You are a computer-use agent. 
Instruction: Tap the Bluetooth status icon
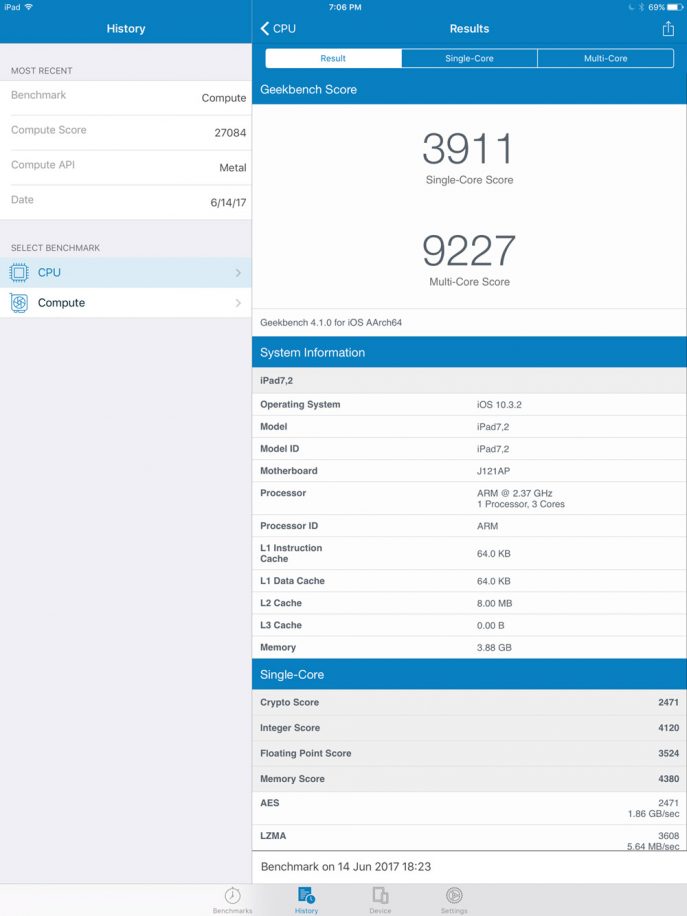tap(641, 7)
